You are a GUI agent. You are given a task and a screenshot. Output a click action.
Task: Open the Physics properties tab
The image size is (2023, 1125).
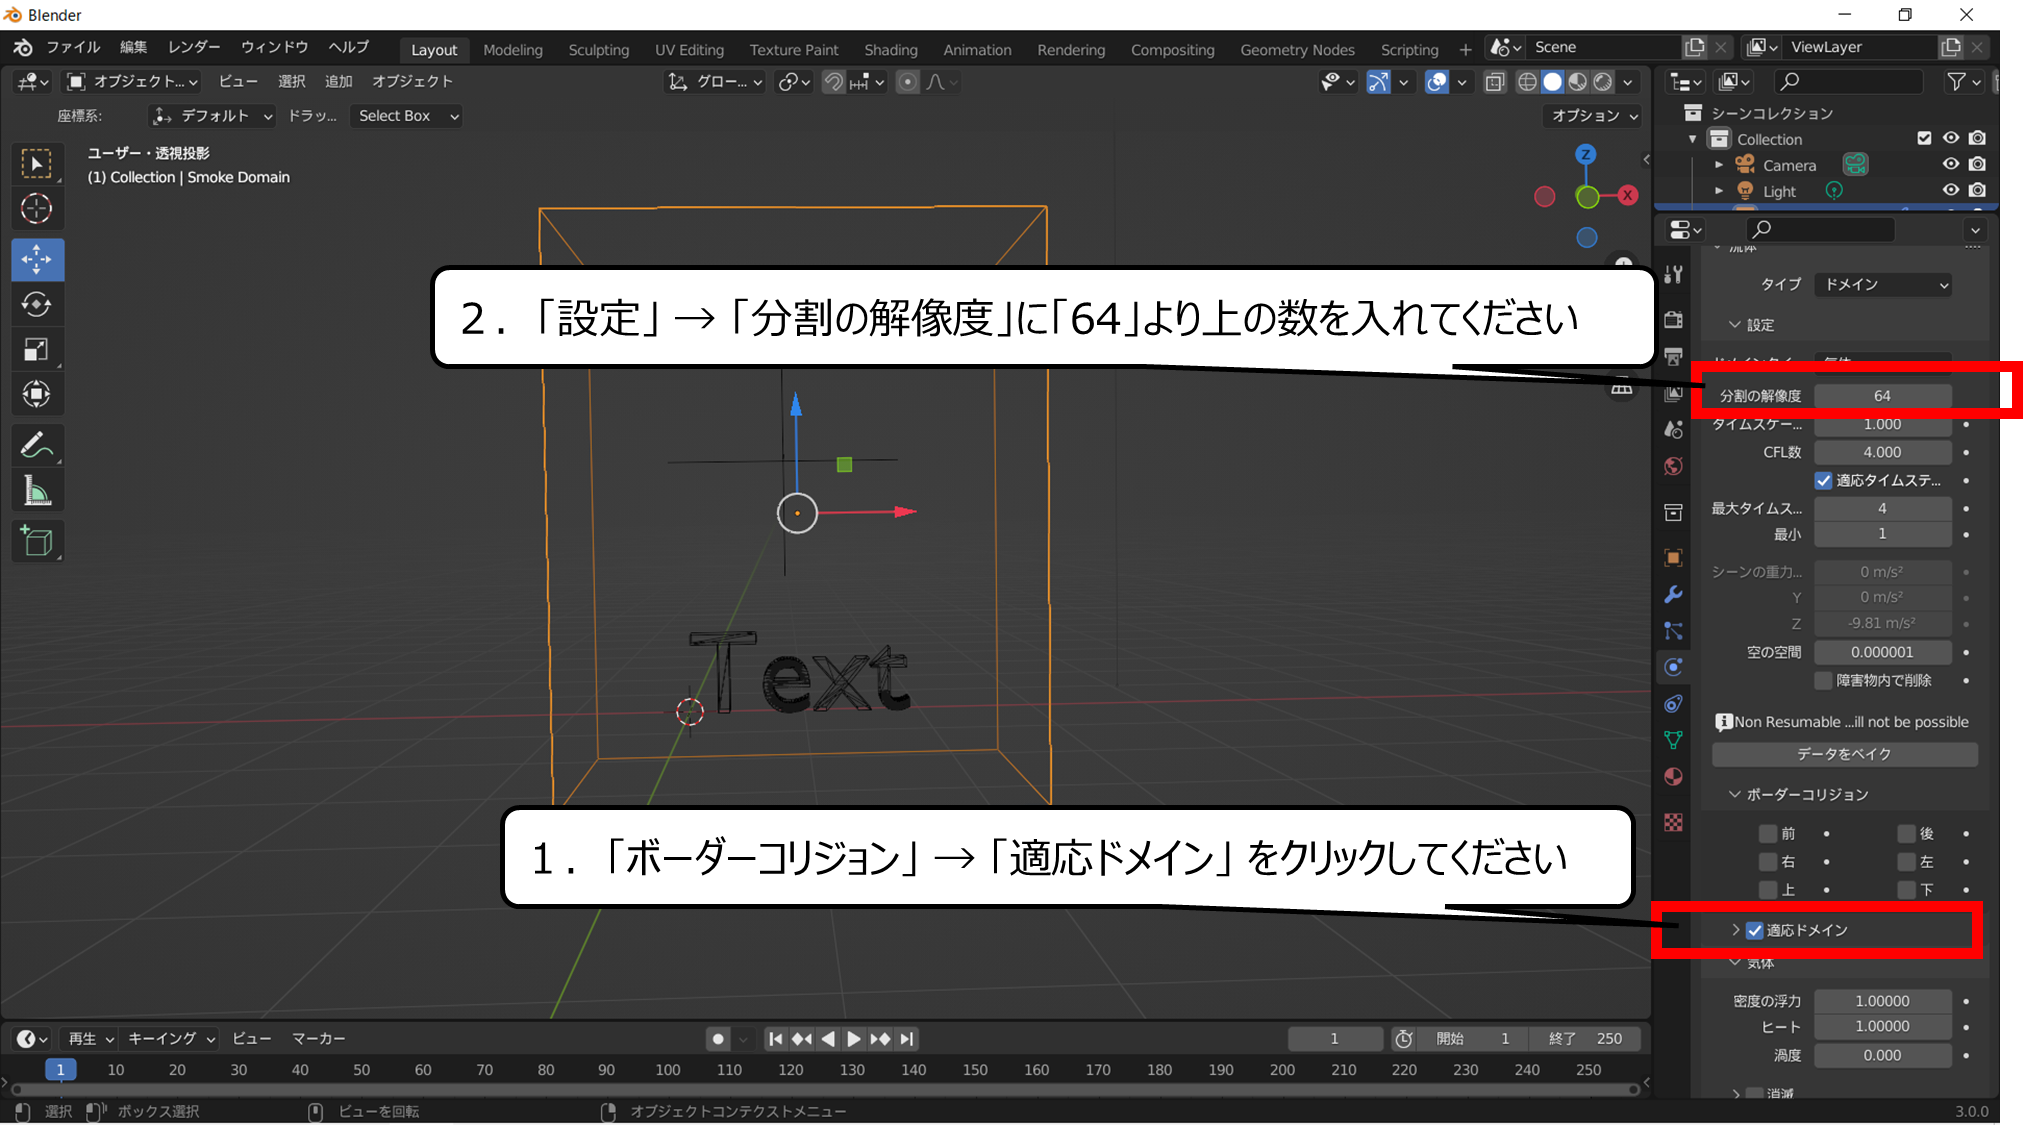(x=1673, y=667)
